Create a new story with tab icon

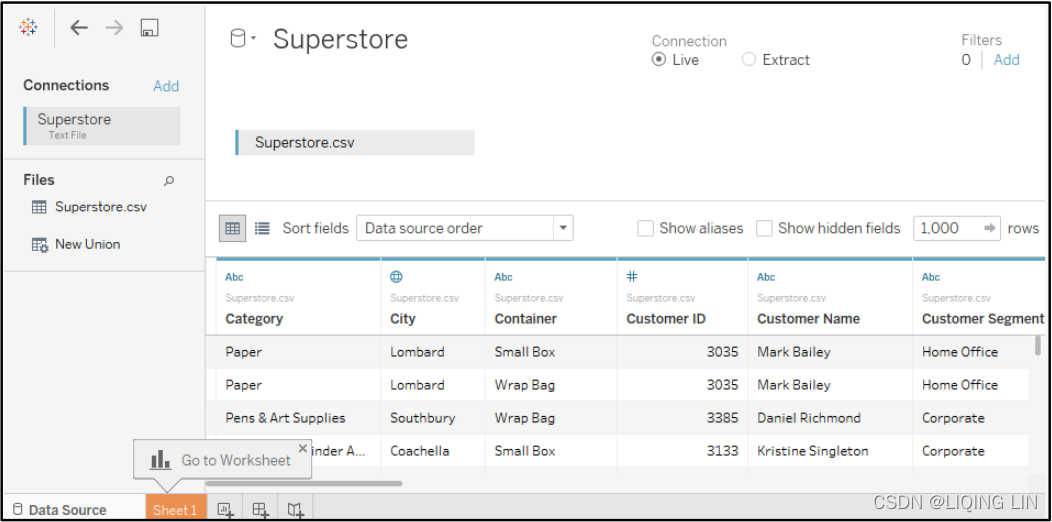[296, 510]
